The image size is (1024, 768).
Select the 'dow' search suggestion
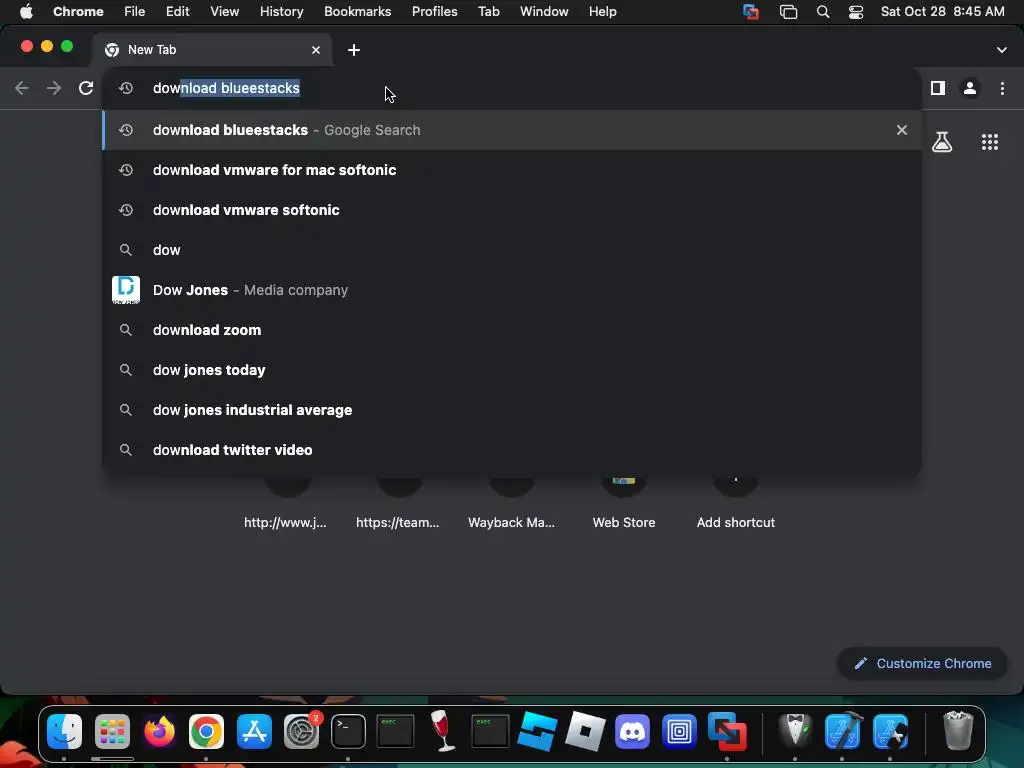512,250
